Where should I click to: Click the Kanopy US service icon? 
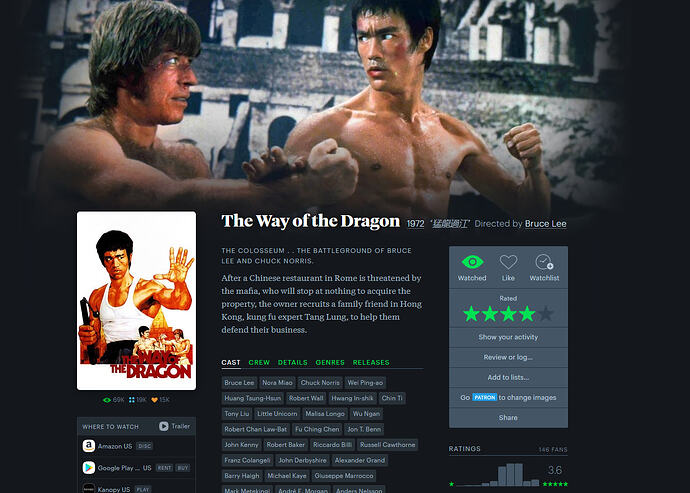(x=89, y=489)
